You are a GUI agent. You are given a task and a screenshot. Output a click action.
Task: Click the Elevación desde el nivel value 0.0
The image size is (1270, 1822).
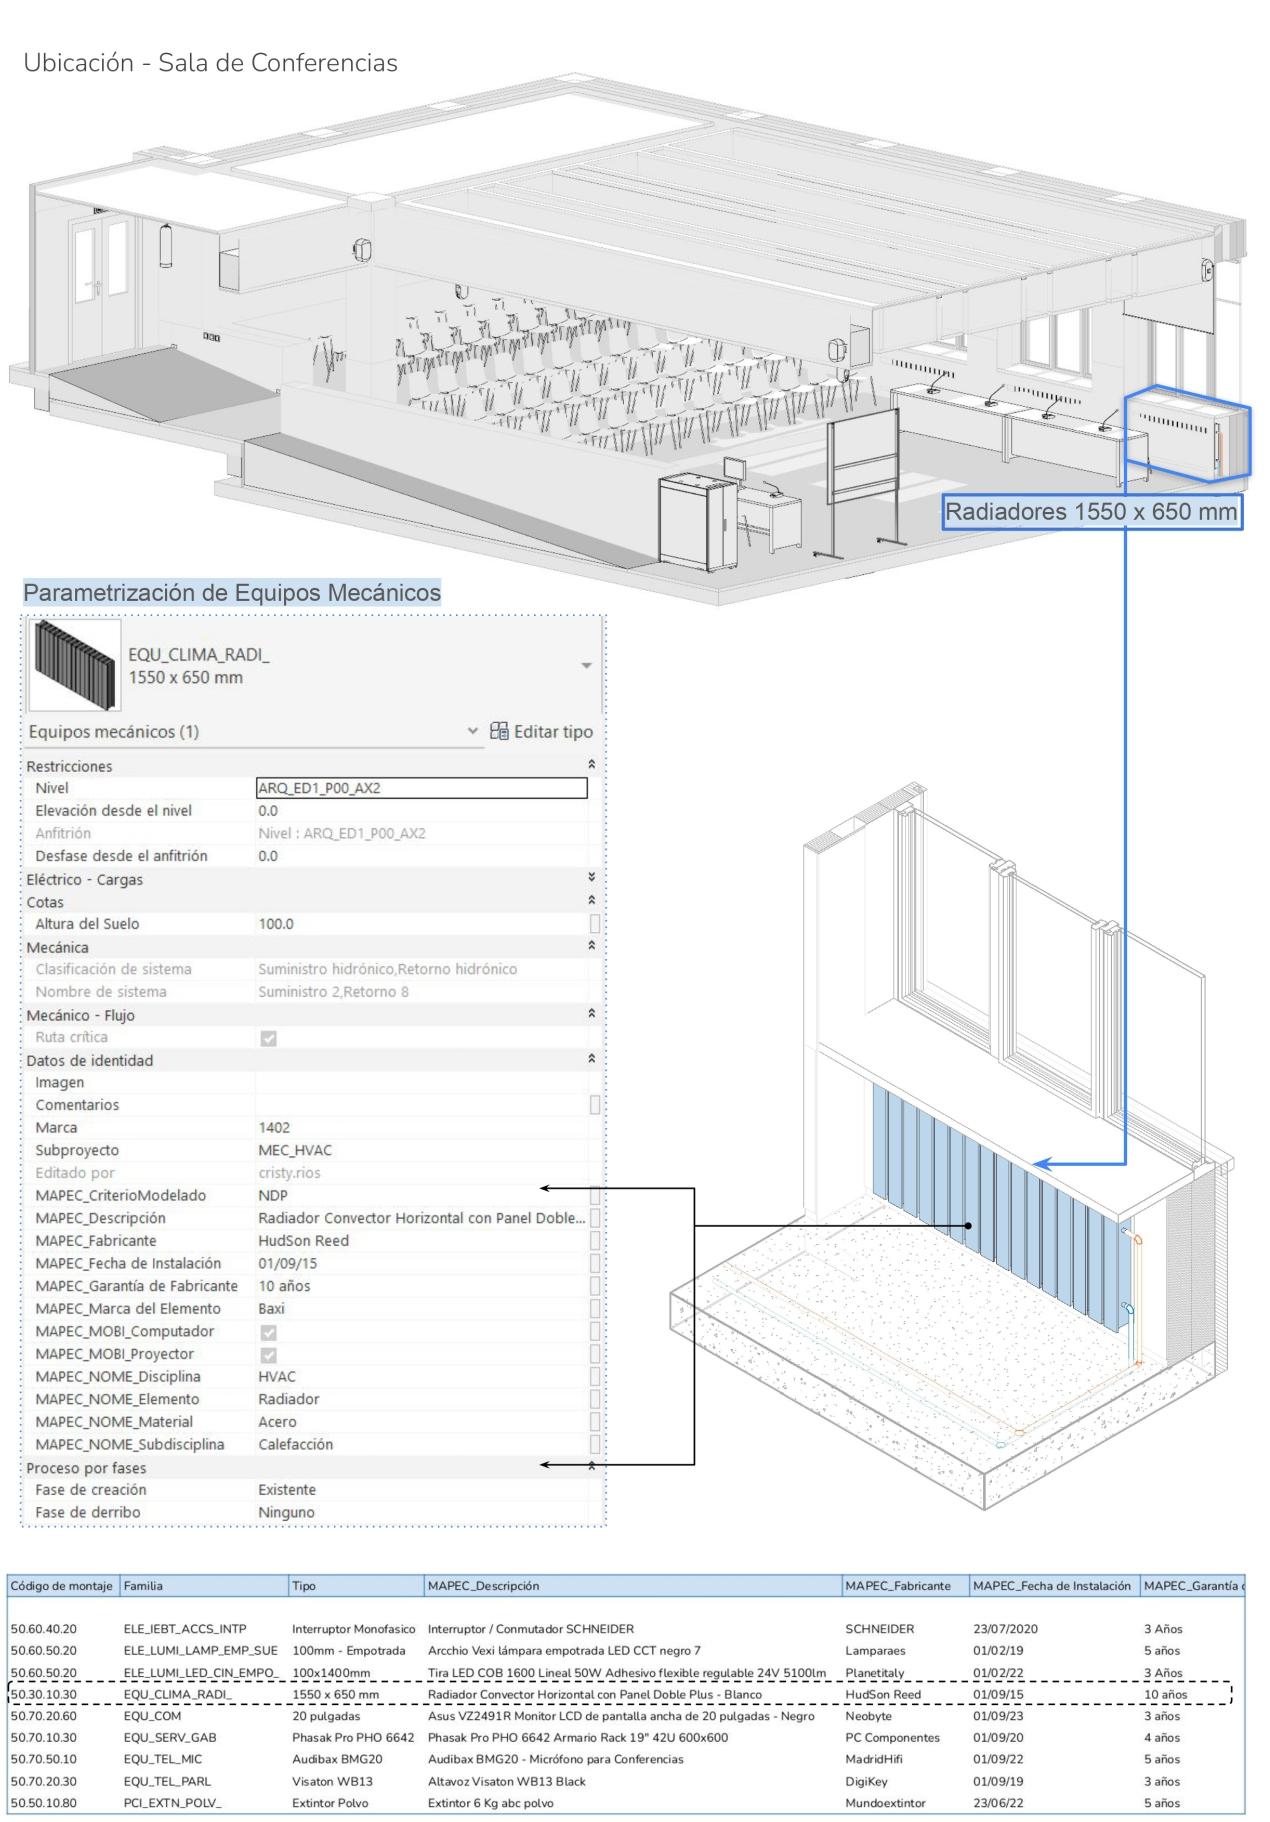[268, 811]
